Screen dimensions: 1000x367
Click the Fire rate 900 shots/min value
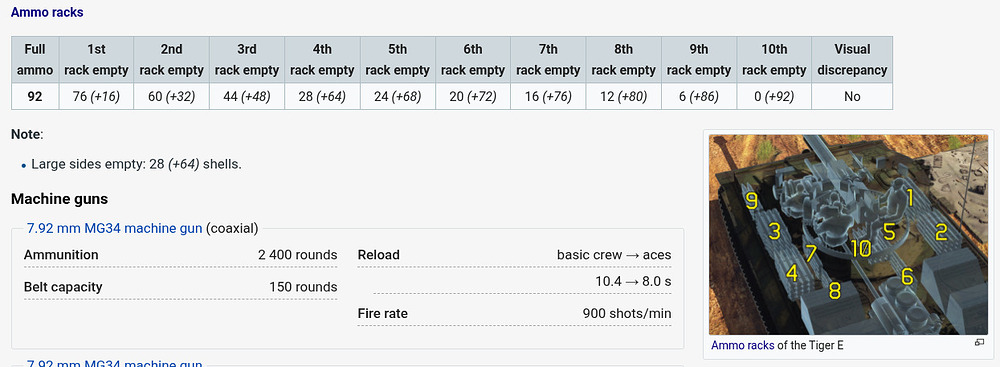click(627, 313)
